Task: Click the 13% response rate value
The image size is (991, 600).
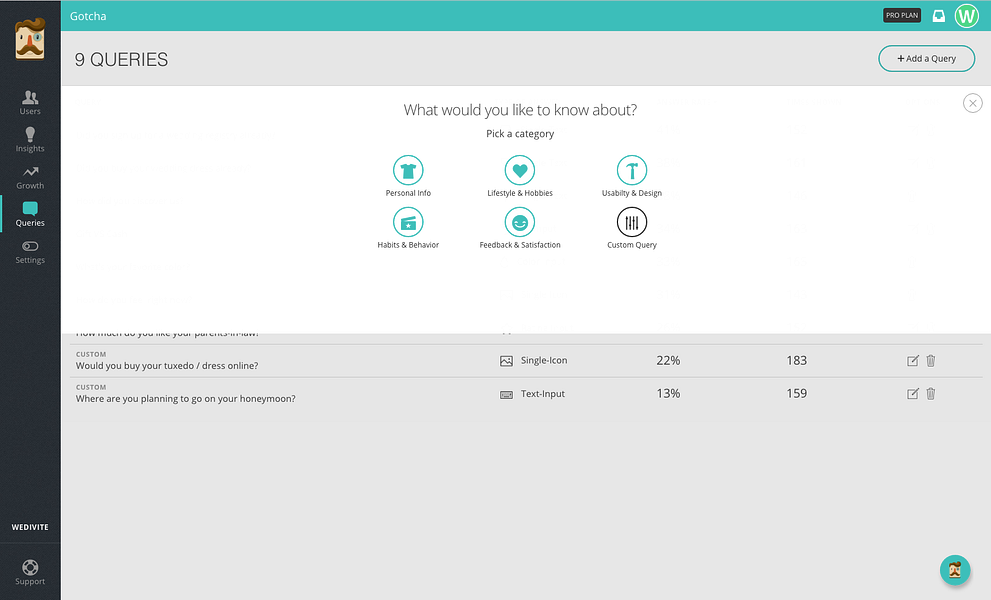Action: 668,393
